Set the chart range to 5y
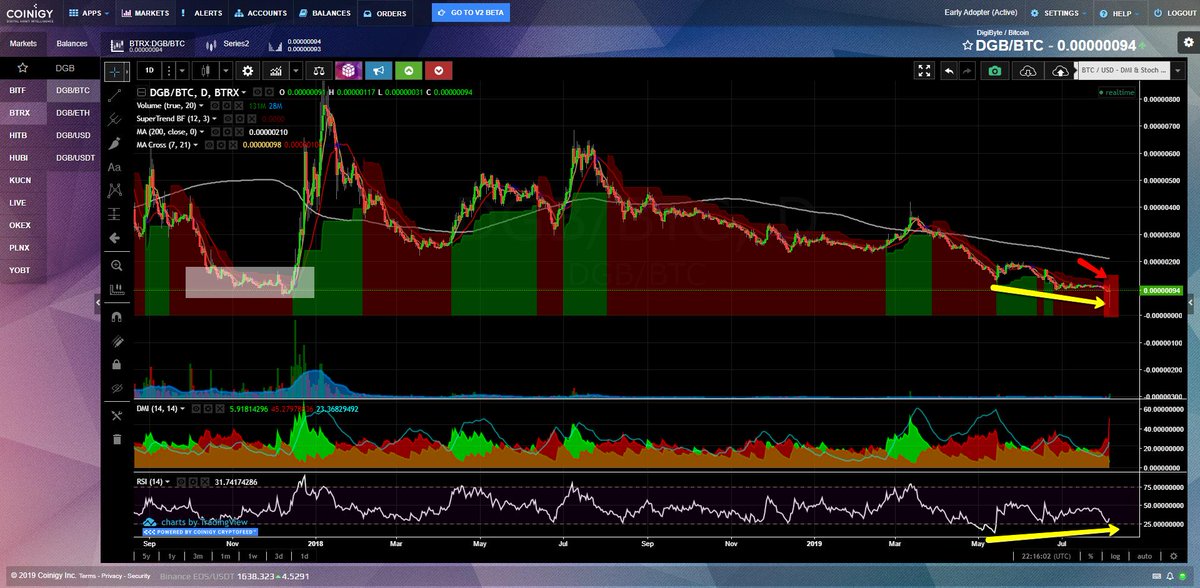This screenshot has height=588, width=1200. tap(148, 556)
